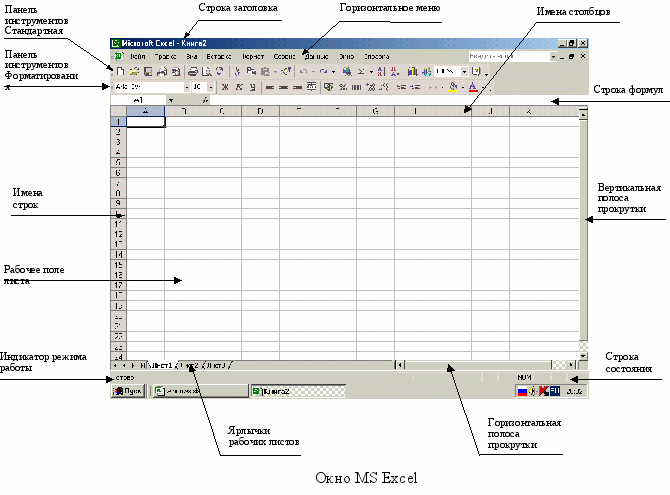The image size is (670, 495).
Task: Open the Формат menu
Action: tap(253, 56)
